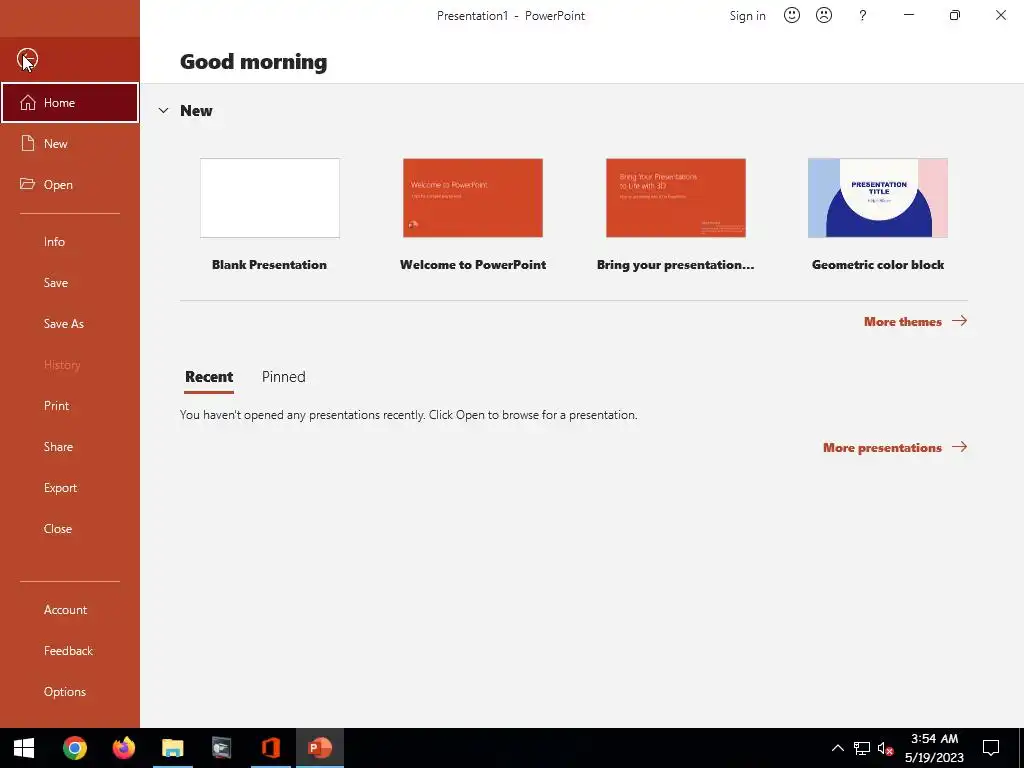The height and width of the screenshot is (768, 1024).
Task: Click the Open folder icon
Action: point(27,184)
